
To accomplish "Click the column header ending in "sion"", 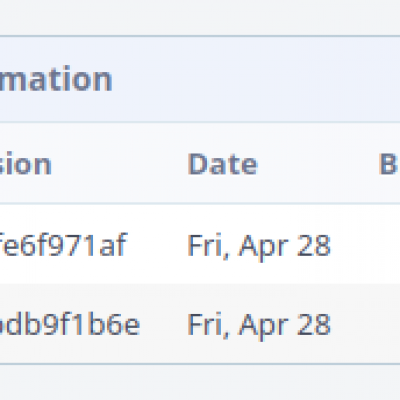I will pos(25,164).
